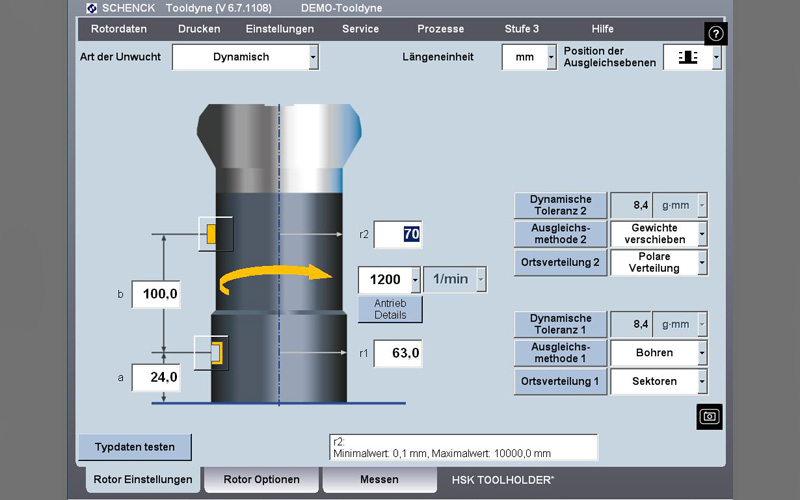The width and height of the screenshot is (800, 500).
Task: Click the lower correction plane marker icon
Action: (213, 352)
